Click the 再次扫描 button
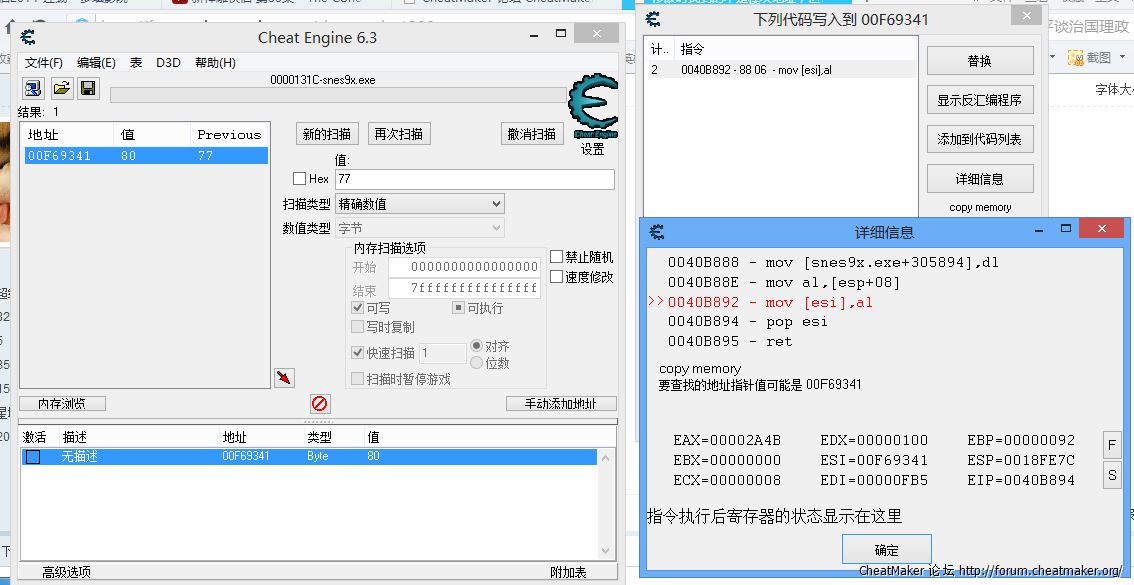This screenshot has height=585, width=1134. (x=398, y=134)
